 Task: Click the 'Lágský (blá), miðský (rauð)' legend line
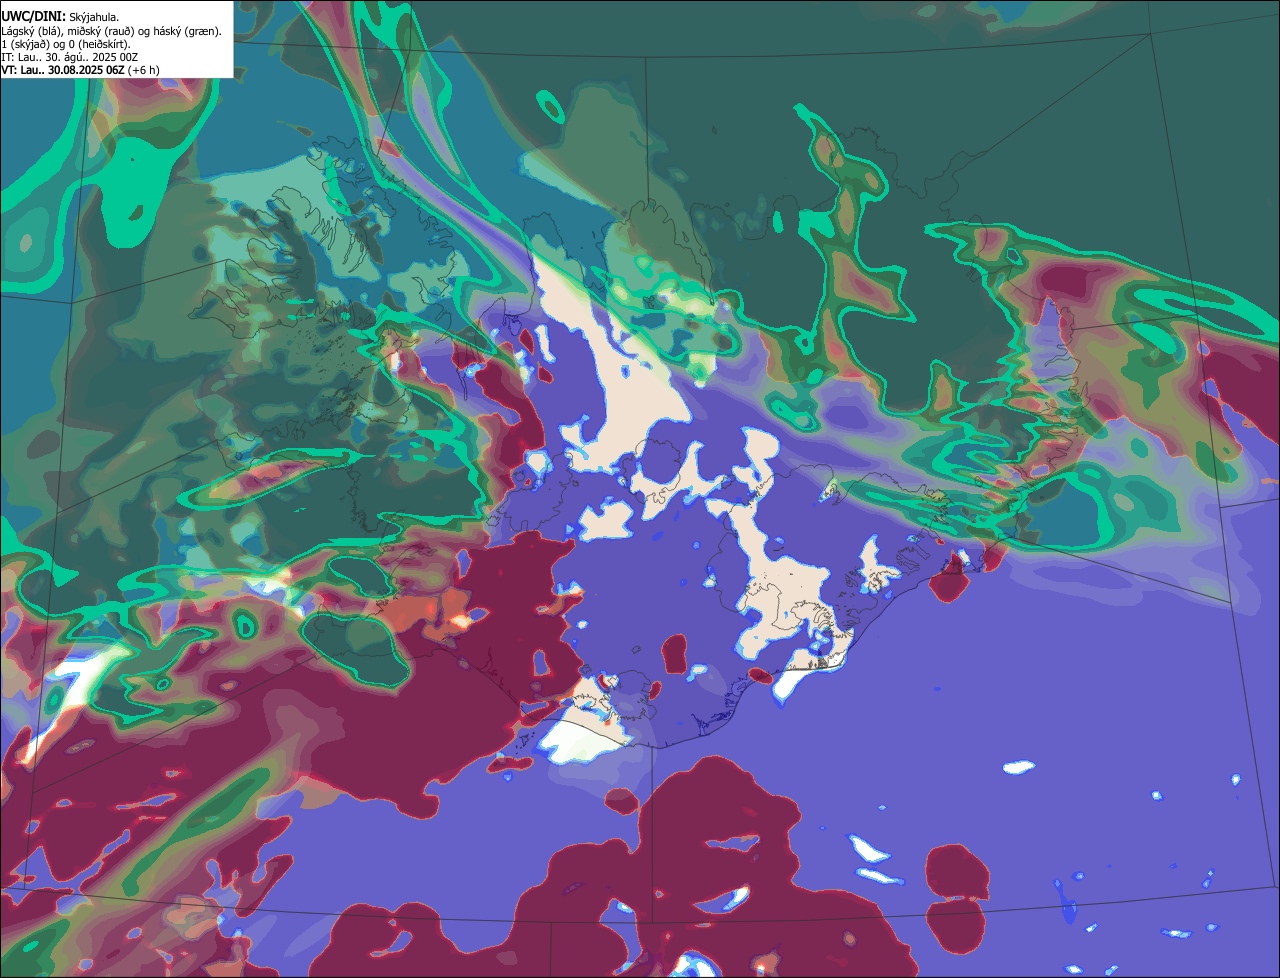[111, 31]
